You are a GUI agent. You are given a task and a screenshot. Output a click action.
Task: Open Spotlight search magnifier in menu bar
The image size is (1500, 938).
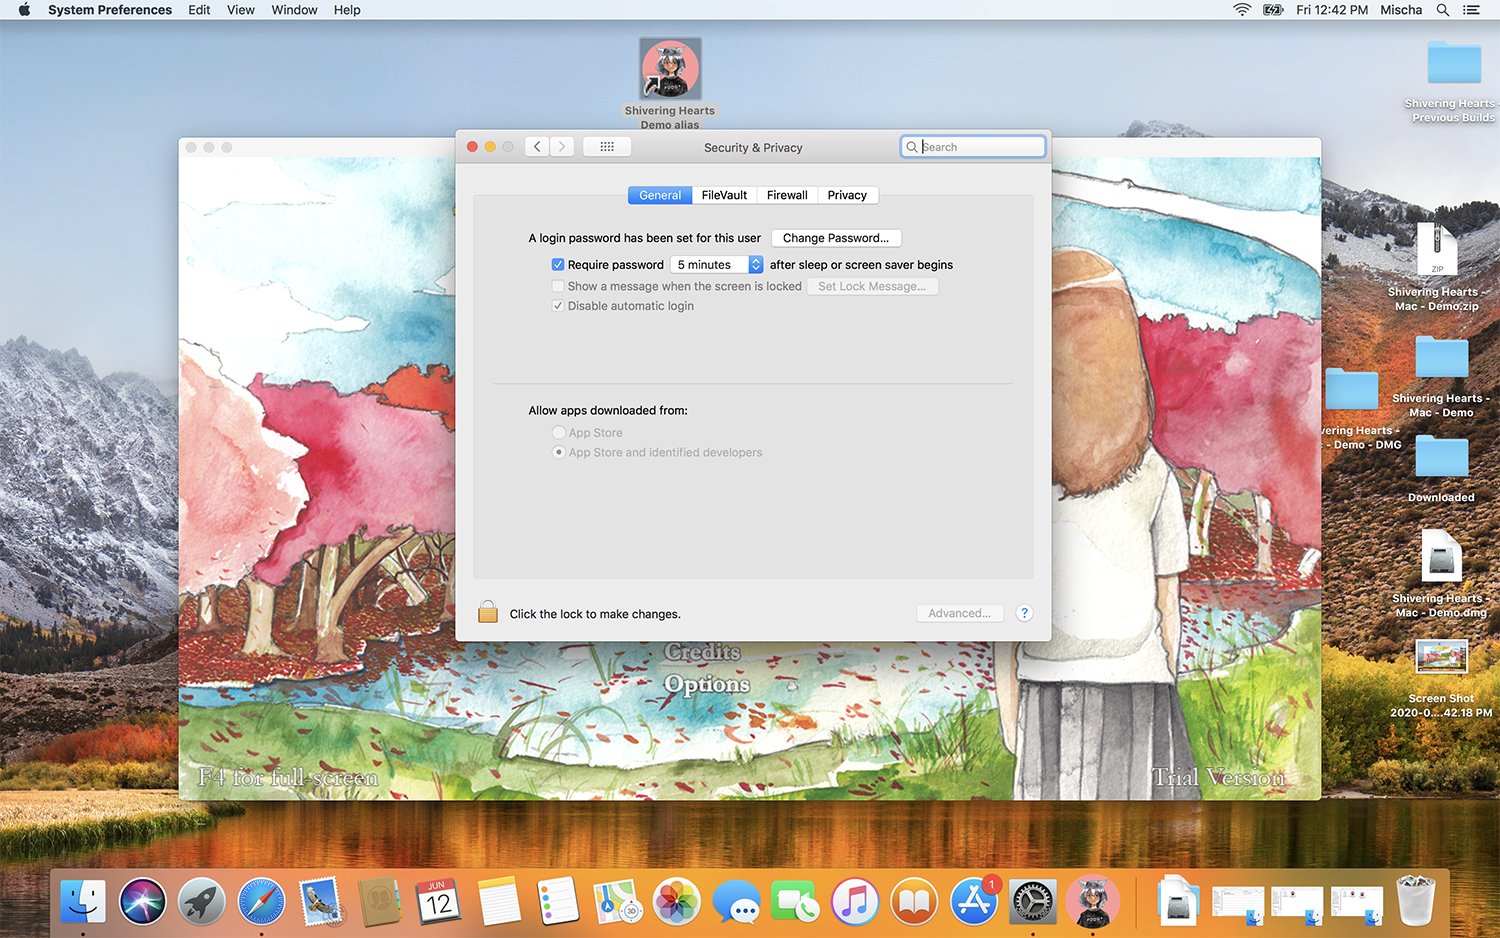click(x=1443, y=10)
